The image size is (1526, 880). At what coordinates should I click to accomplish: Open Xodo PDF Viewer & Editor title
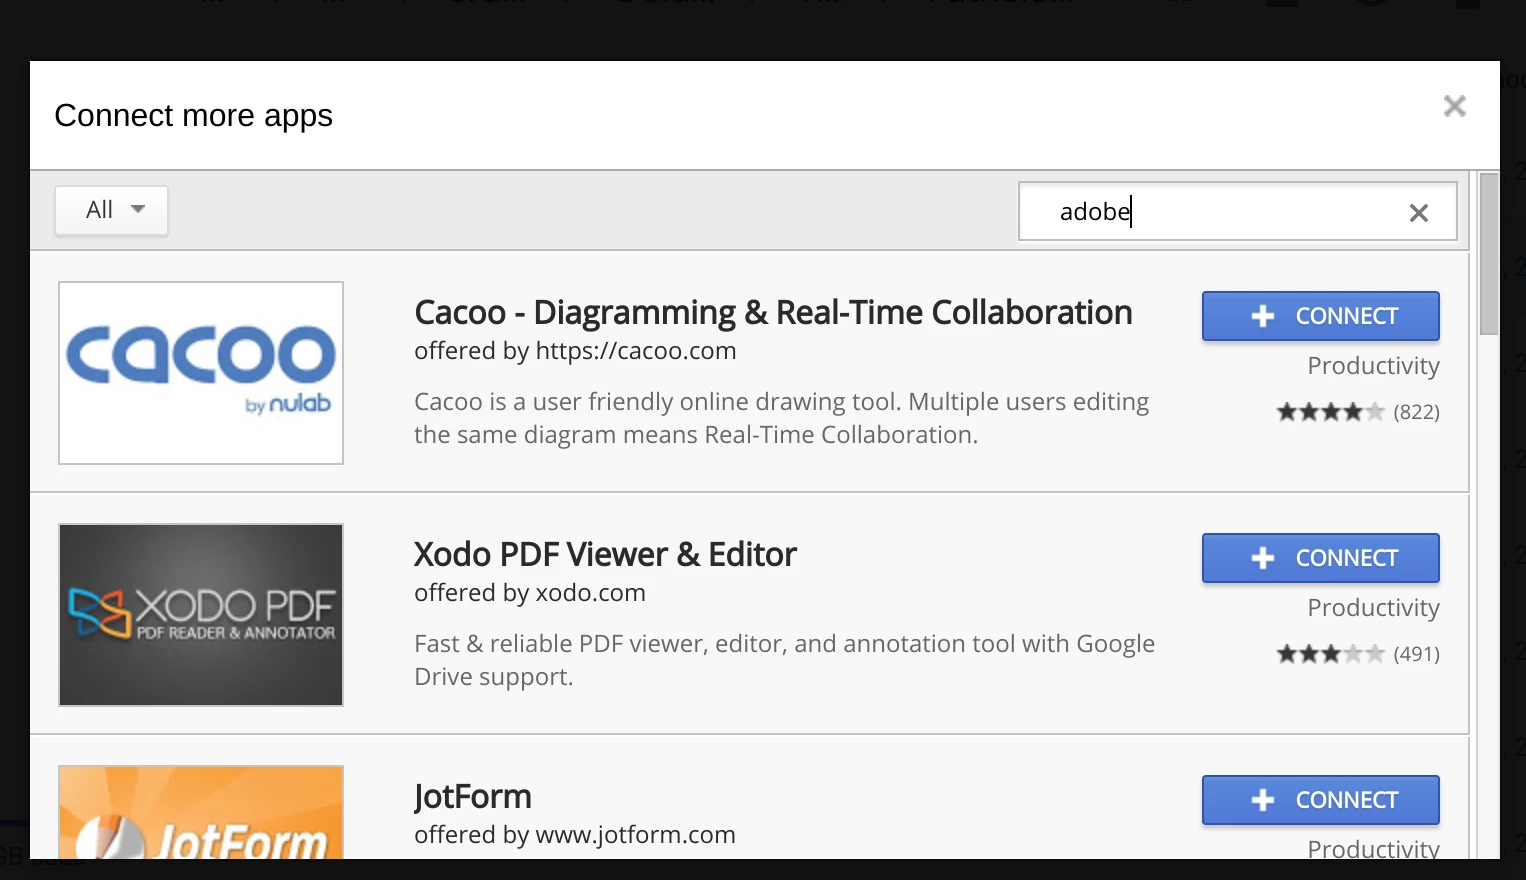coord(605,555)
